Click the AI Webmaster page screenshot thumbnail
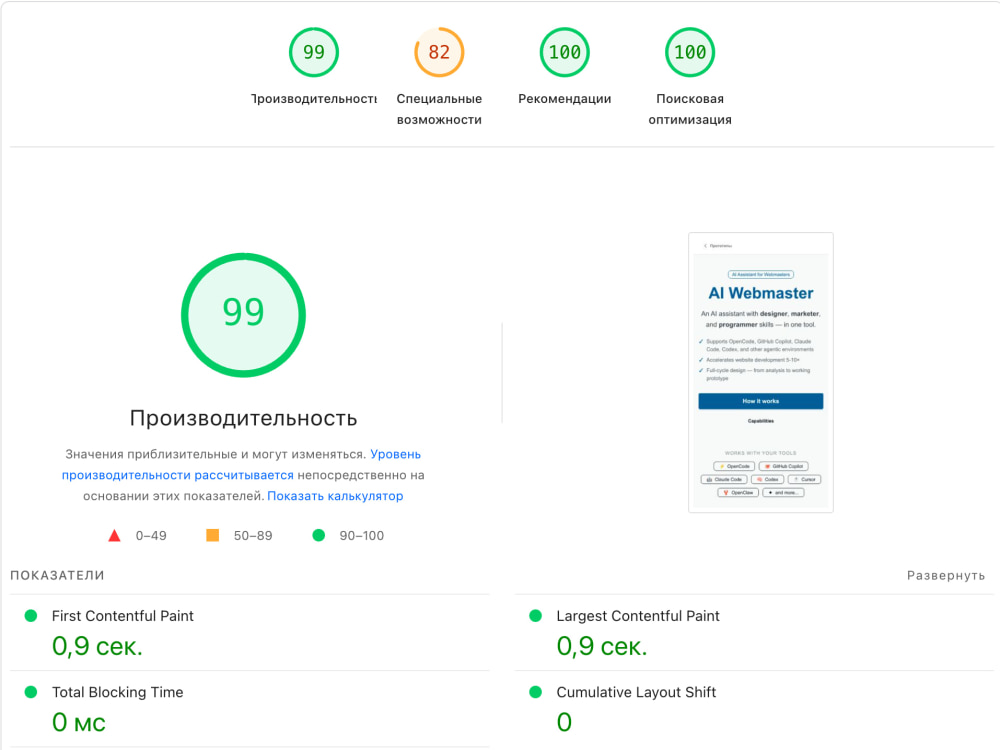1000x750 pixels. point(761,372)
